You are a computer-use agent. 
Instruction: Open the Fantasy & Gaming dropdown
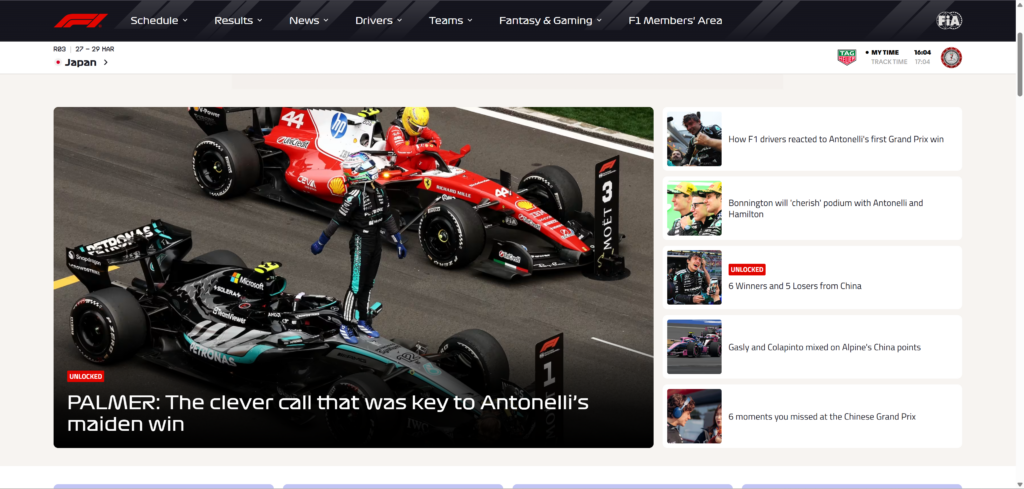coord(550,20)
